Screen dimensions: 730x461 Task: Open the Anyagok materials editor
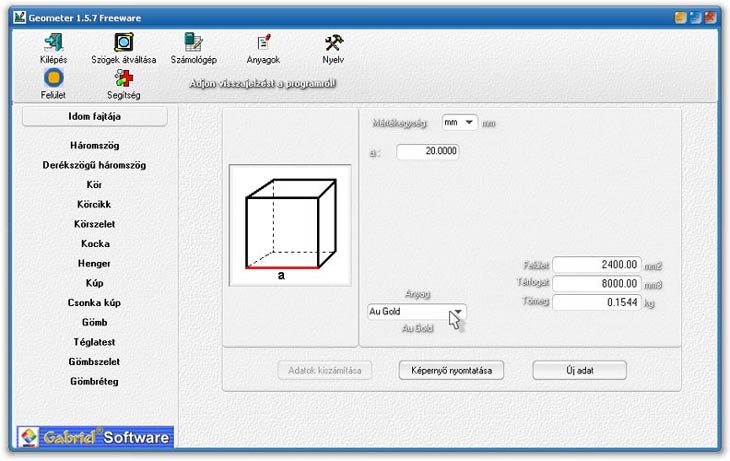point(264,43)
